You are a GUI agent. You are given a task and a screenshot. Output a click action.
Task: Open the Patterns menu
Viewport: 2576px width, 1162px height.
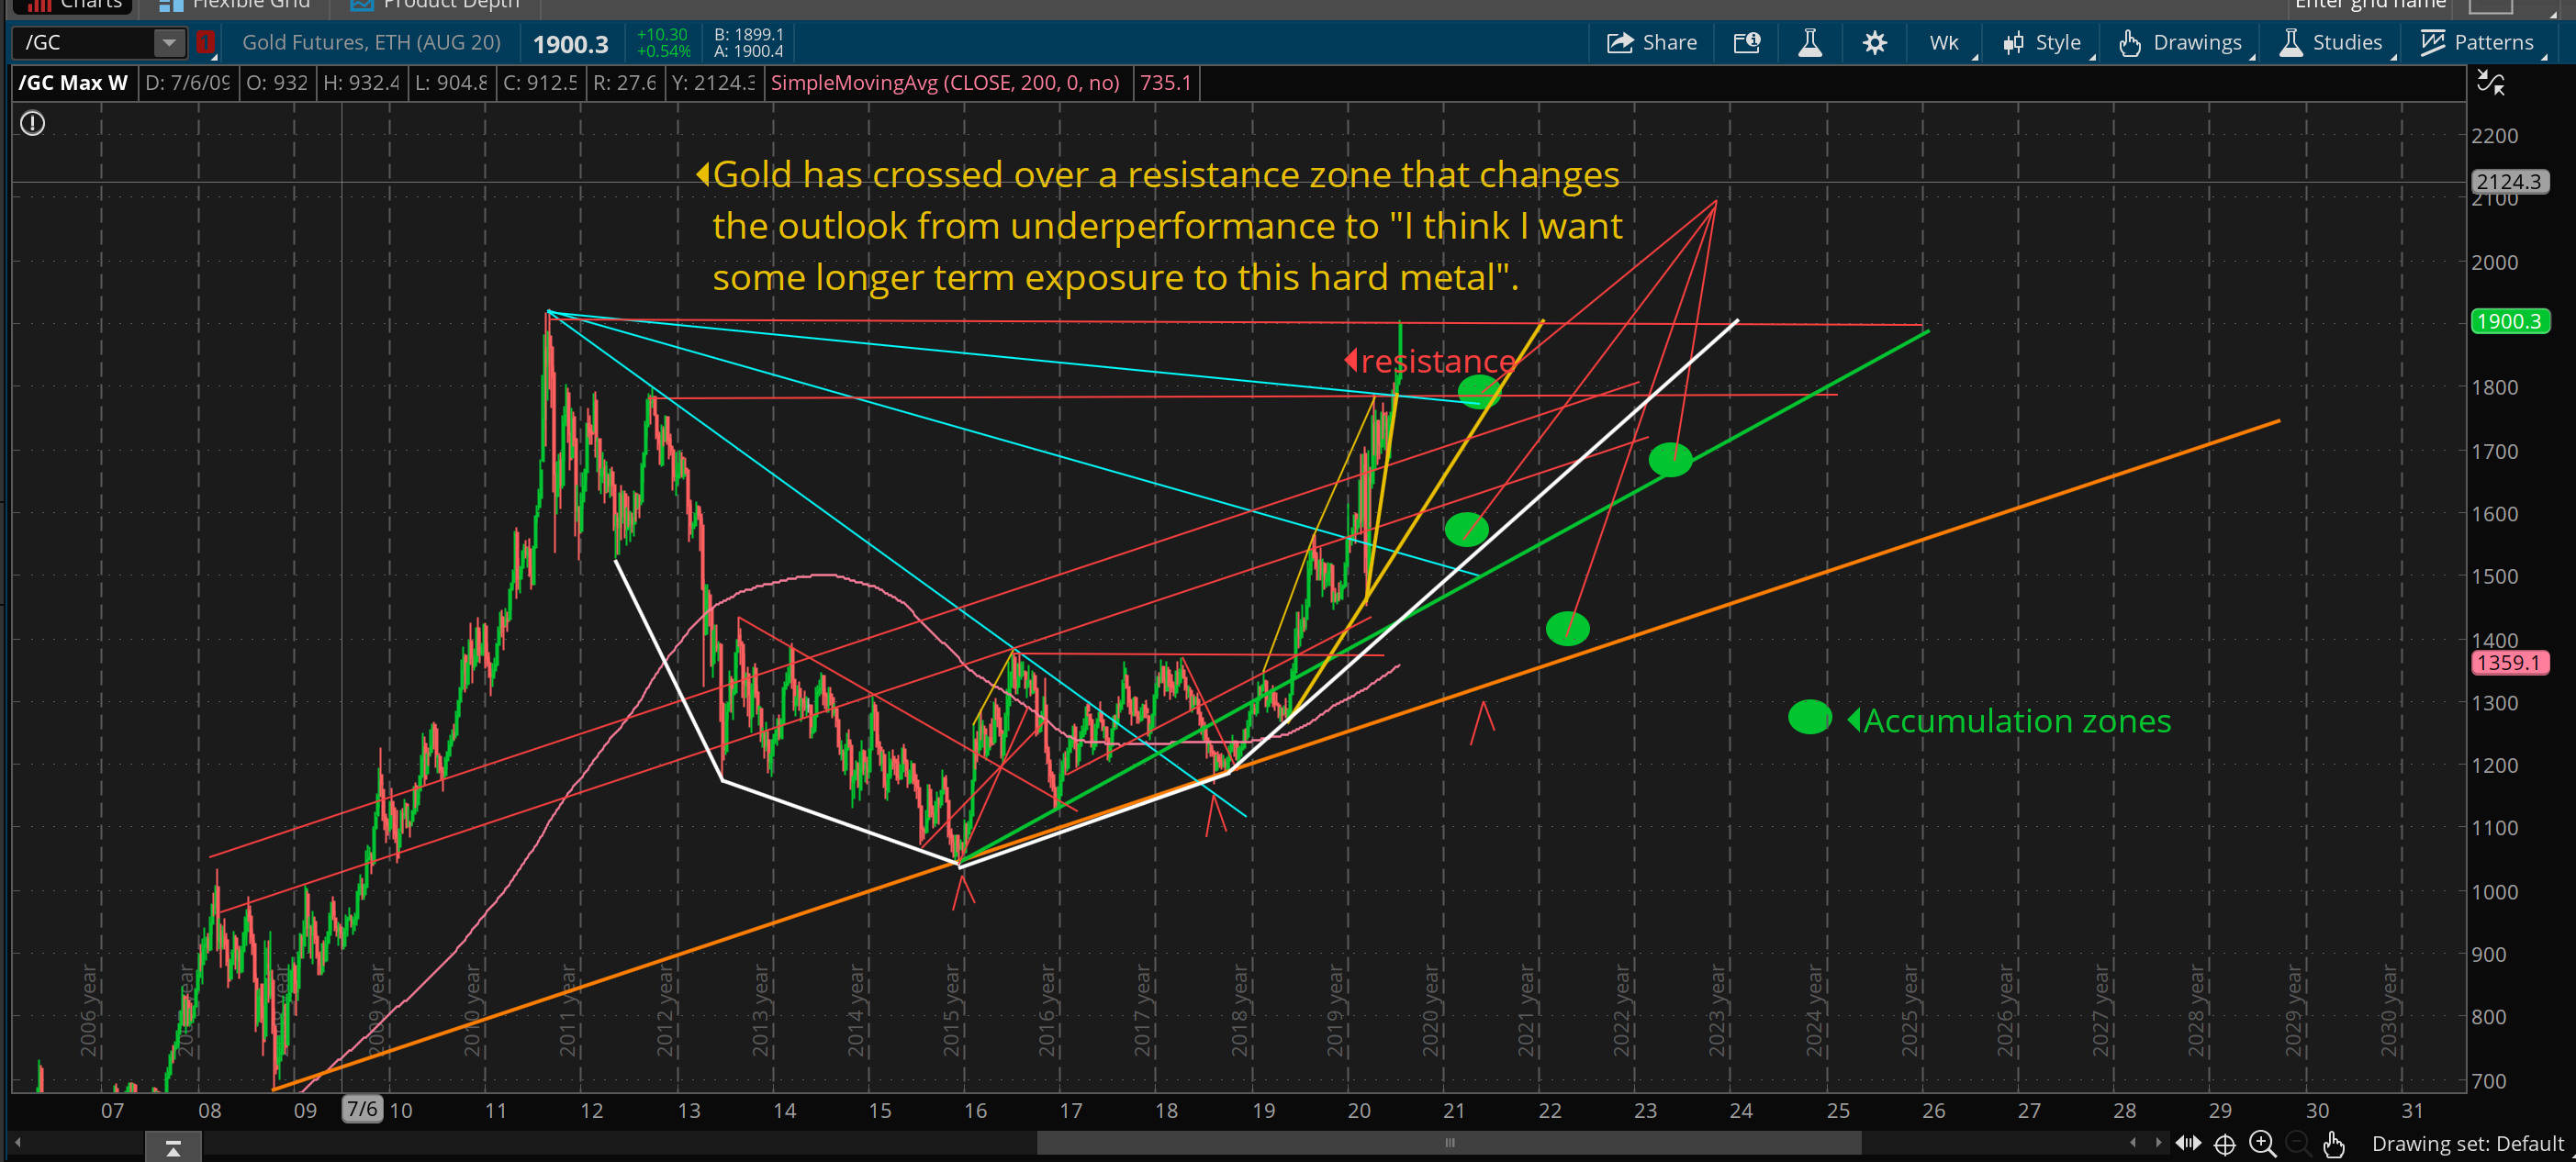(2477, 42)
